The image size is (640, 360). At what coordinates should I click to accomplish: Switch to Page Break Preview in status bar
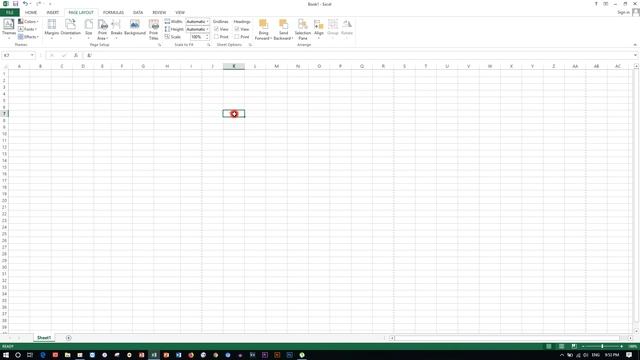574,346
